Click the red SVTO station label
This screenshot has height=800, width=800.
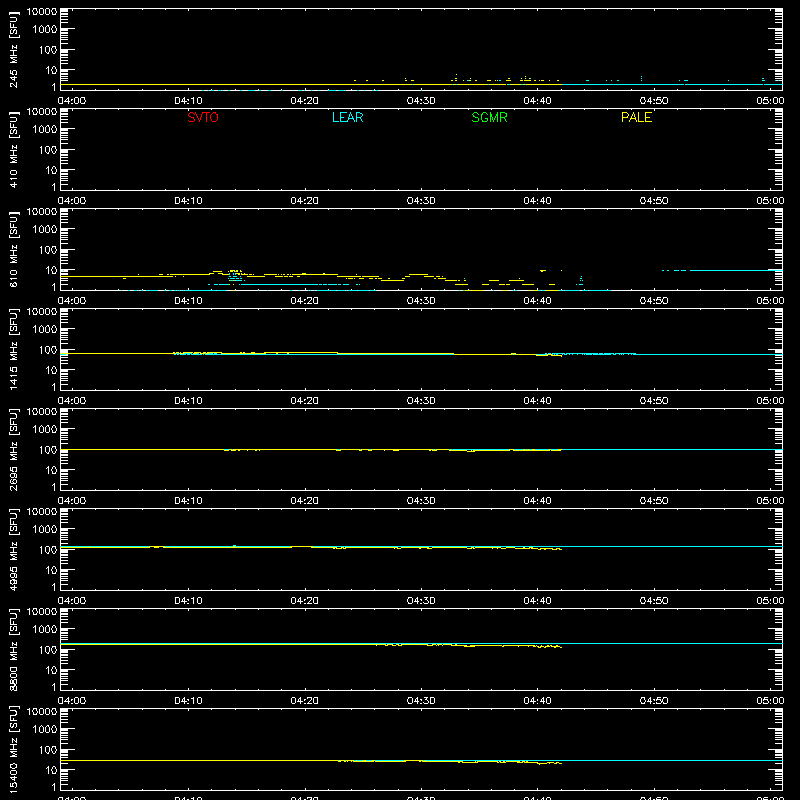point(203,117)
